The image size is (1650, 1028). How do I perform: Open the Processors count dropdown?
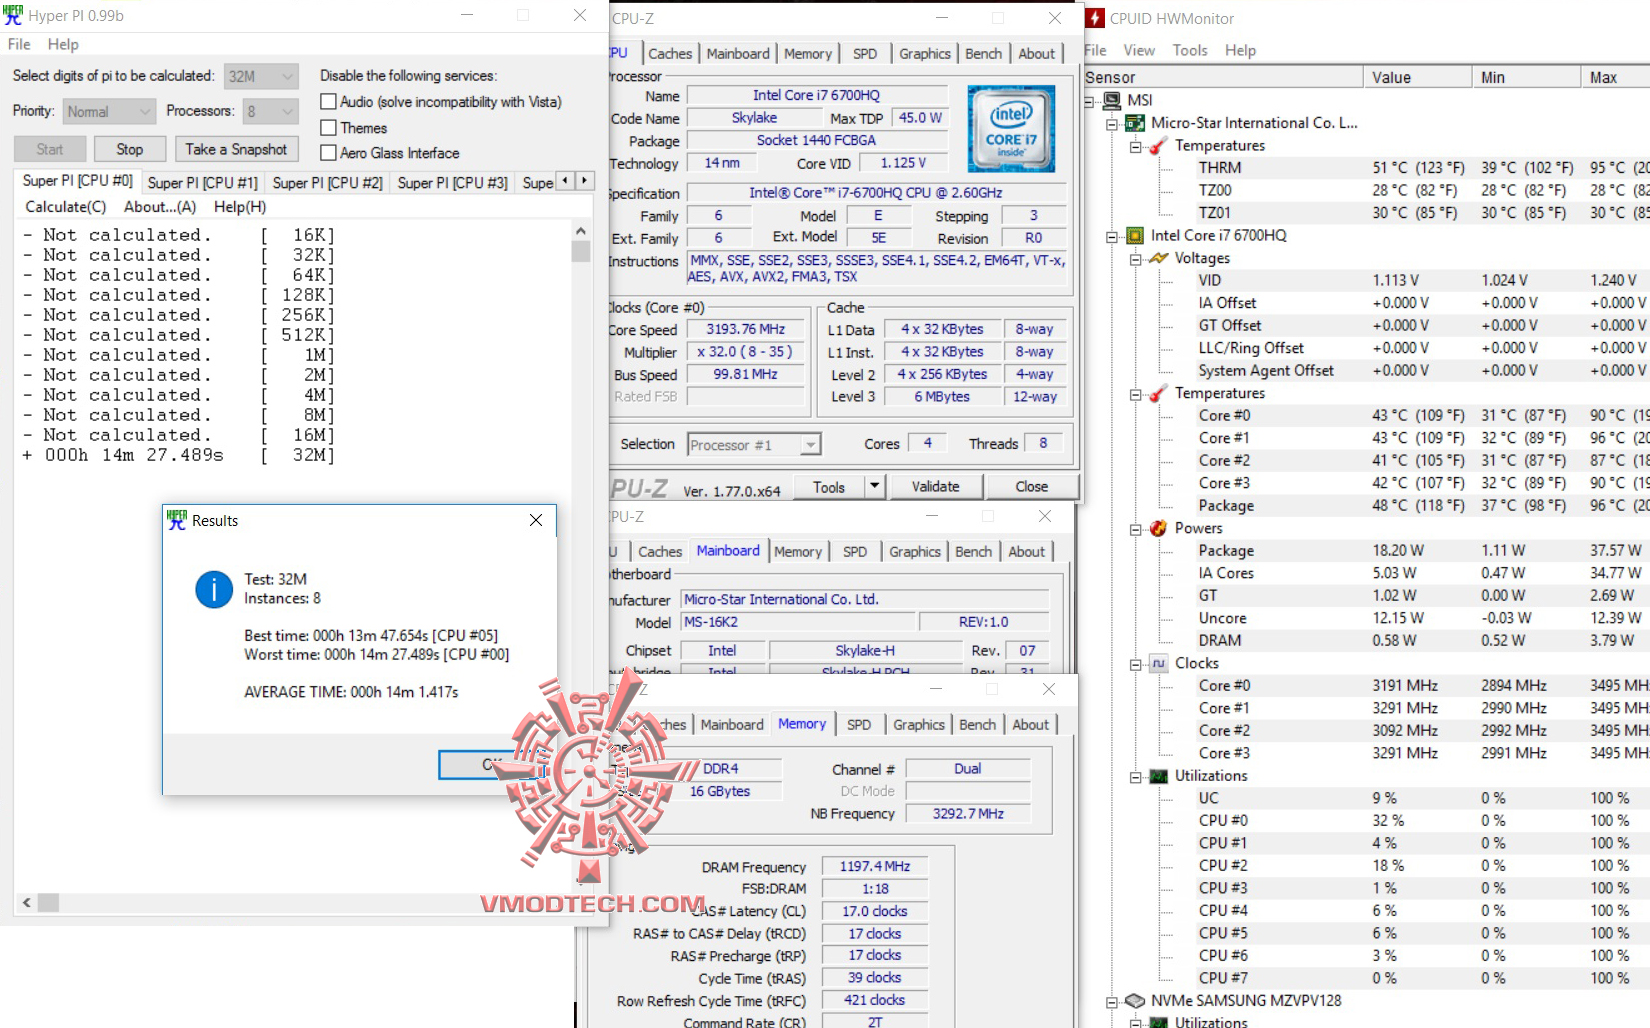point(270,111)
